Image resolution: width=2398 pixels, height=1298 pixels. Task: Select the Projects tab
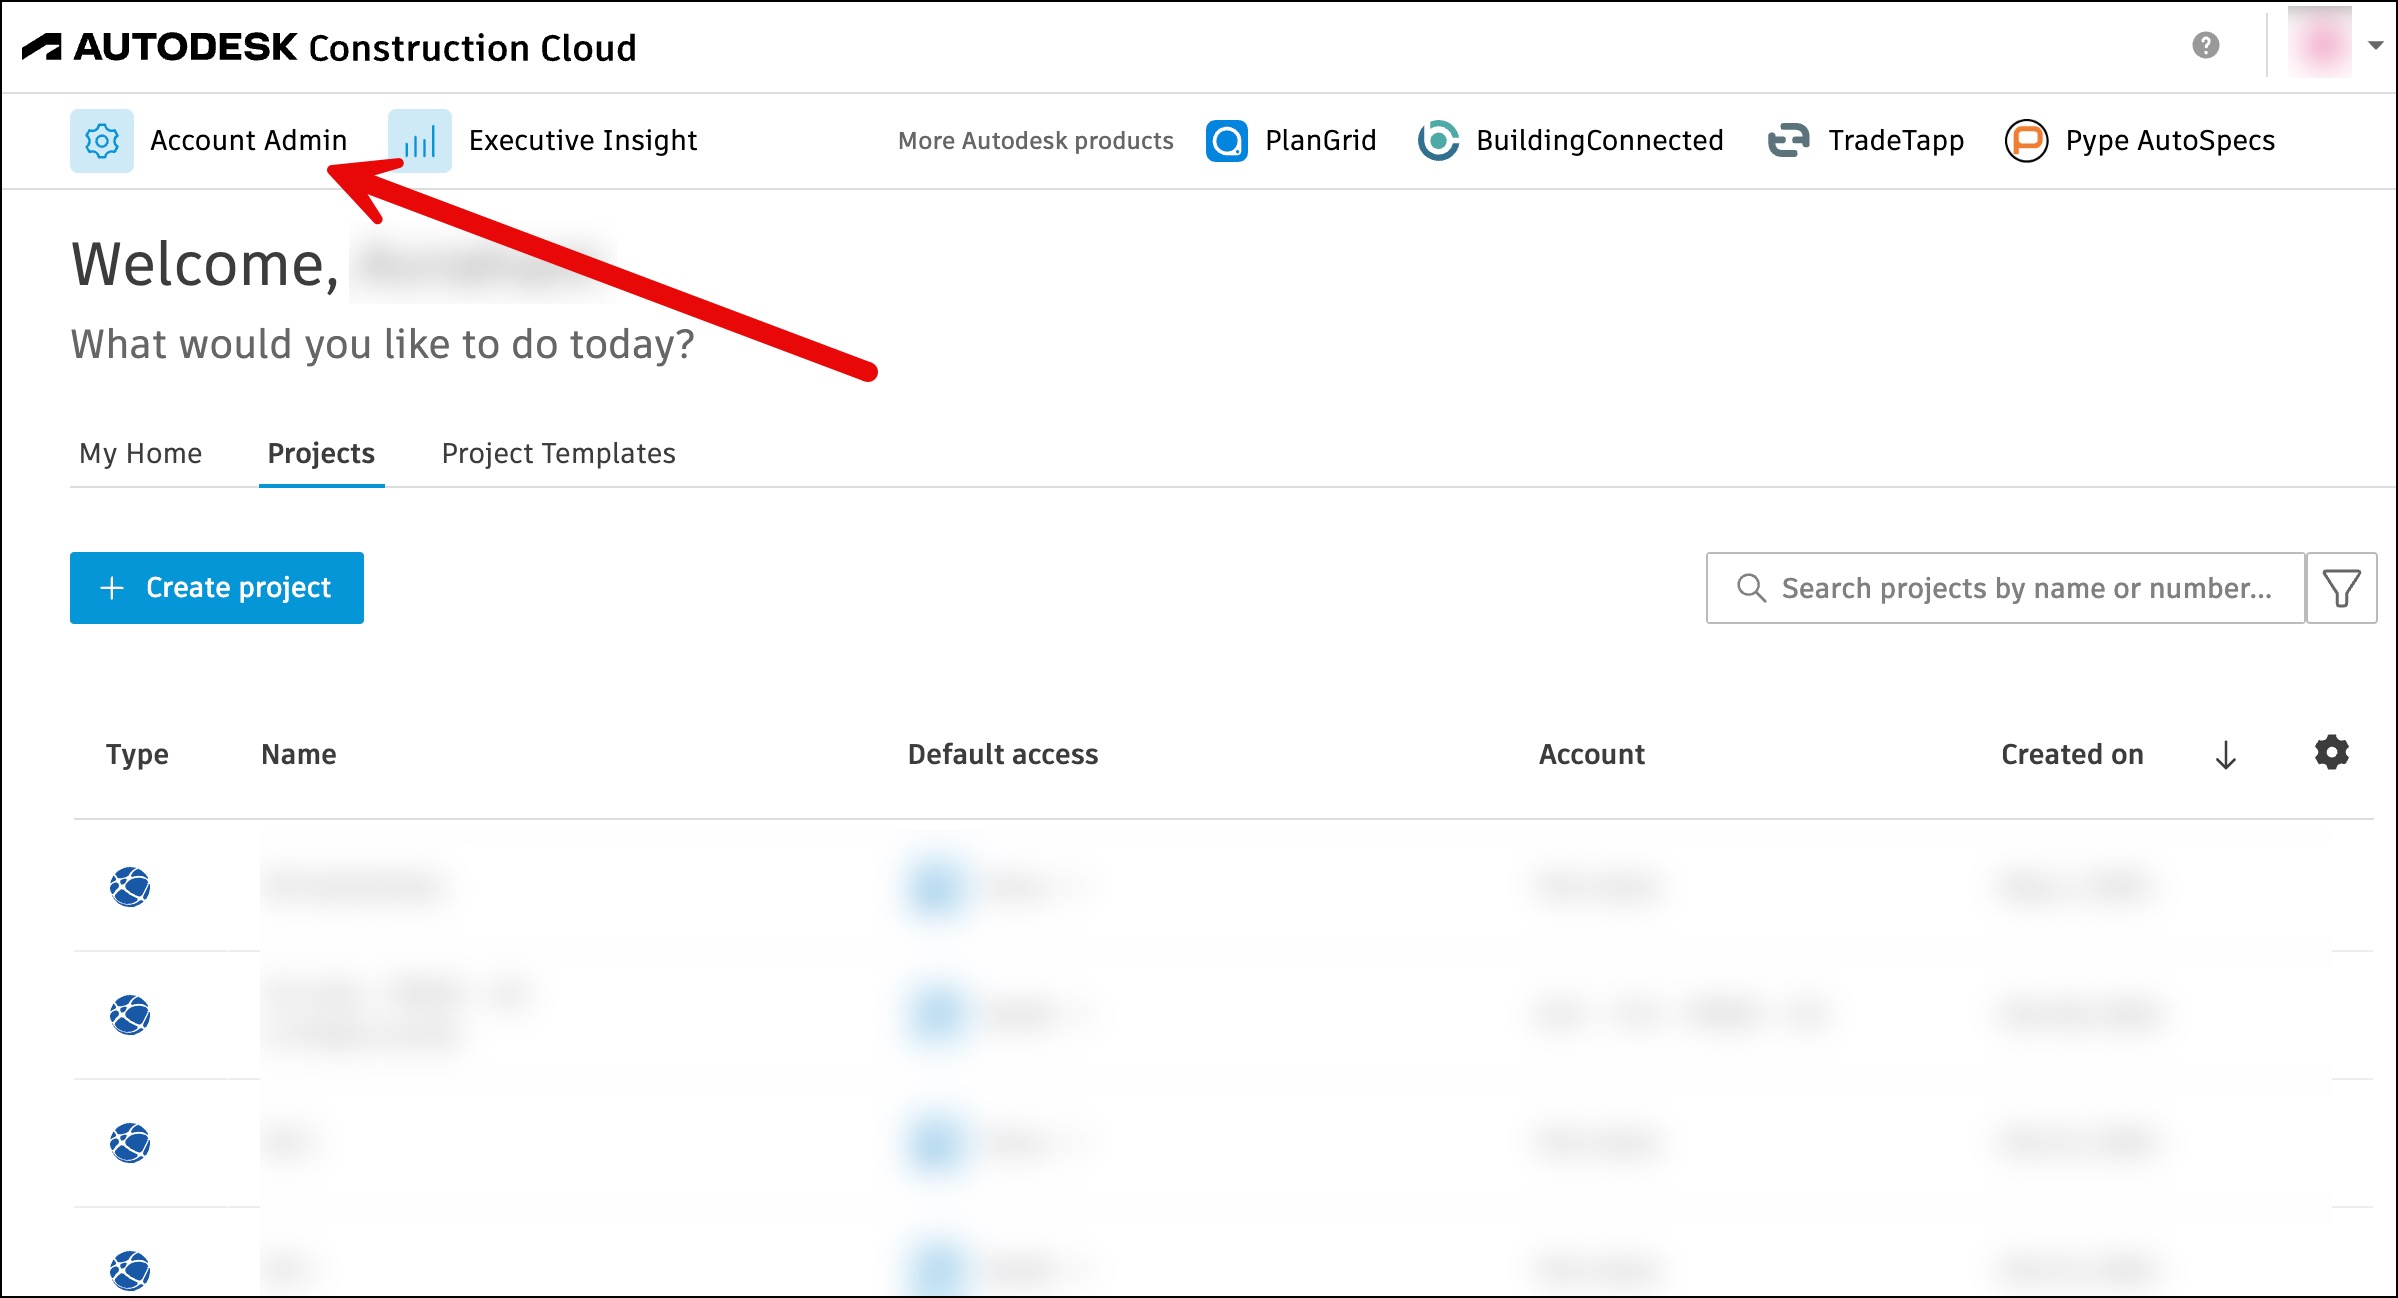321,454
